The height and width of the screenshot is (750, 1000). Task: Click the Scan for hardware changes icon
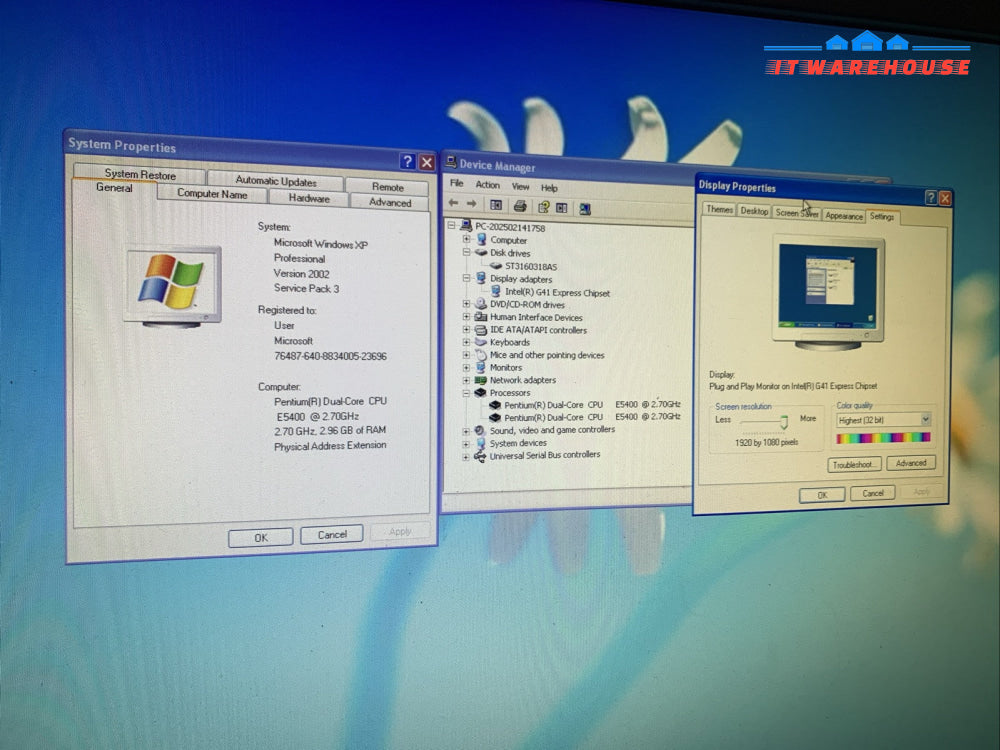point(584,209)
